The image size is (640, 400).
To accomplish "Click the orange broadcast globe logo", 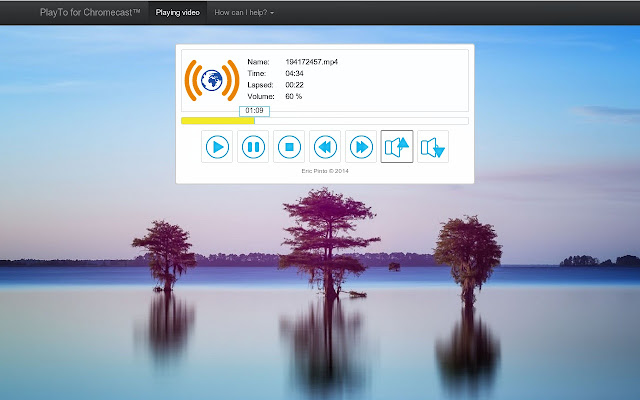I will 212,80.
